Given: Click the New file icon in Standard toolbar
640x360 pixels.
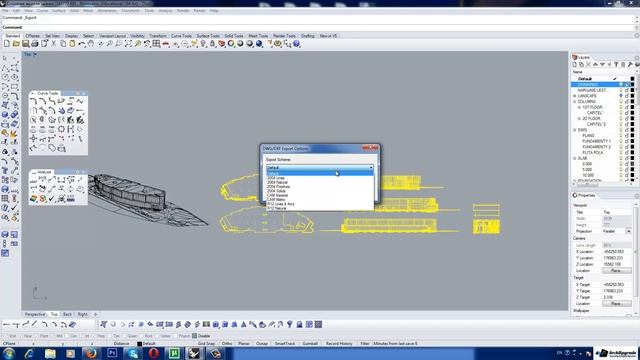Looking at the screenshot, I should click(7, 44).
